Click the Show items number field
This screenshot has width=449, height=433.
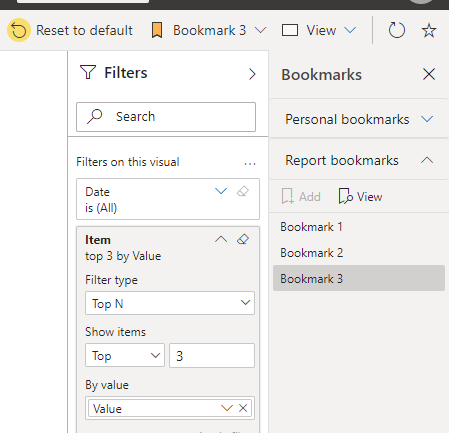[x=212, y=356]
